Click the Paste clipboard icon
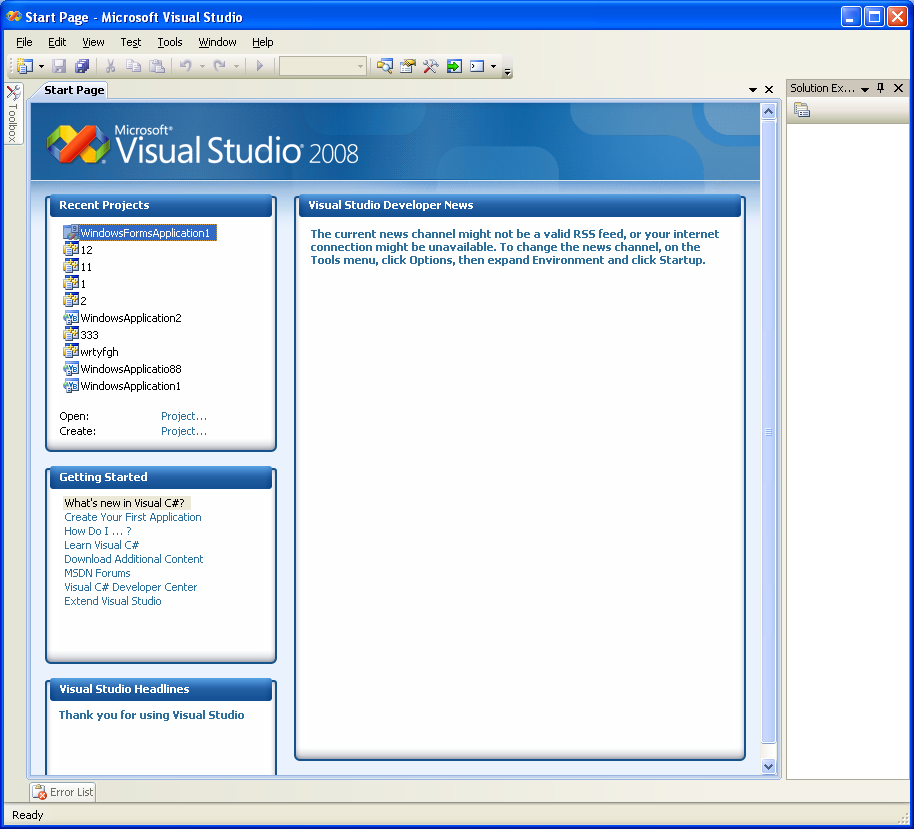Viewport: 914px width, 829px height. (157, 66)
